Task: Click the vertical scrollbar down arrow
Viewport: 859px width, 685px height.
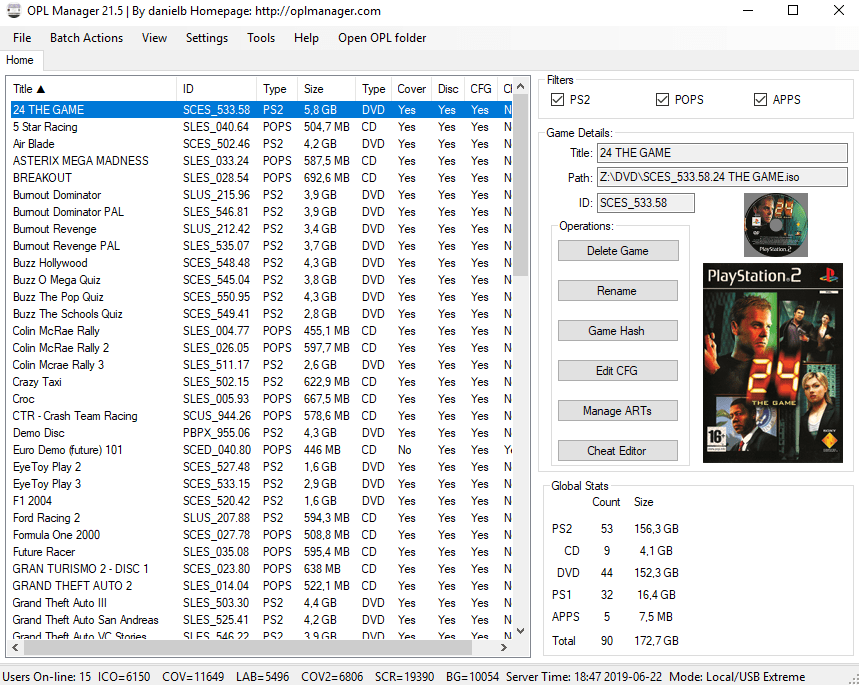Action: [520, 631]
